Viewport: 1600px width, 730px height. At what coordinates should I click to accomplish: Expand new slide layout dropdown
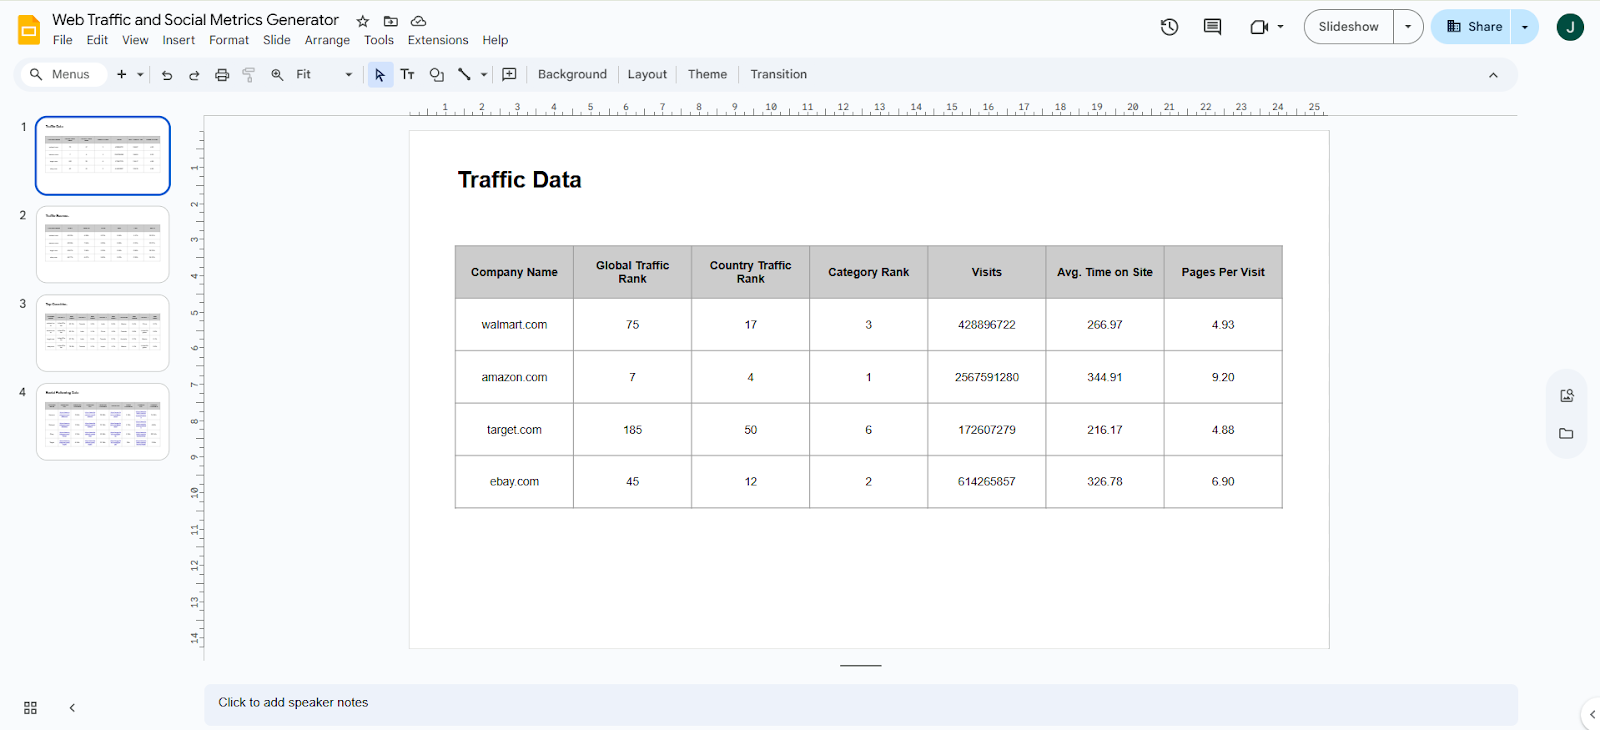coord(140,75)
